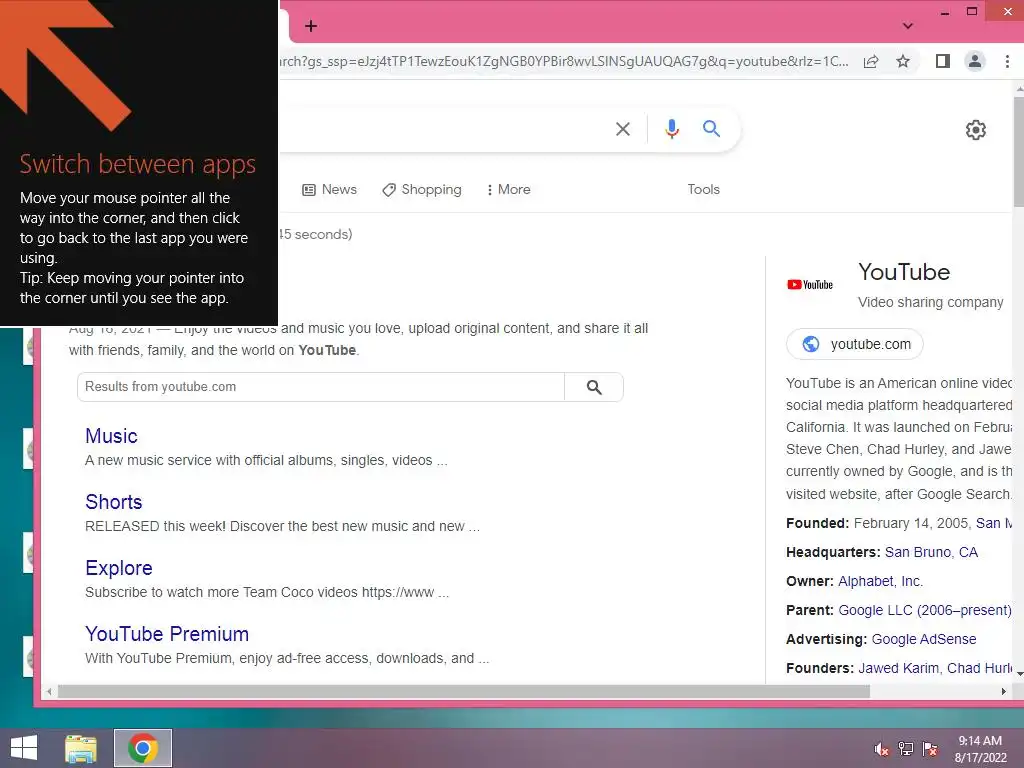Click the address bar URL
1024x768 pixels.
pyautogui.click(x=564, y=61)
